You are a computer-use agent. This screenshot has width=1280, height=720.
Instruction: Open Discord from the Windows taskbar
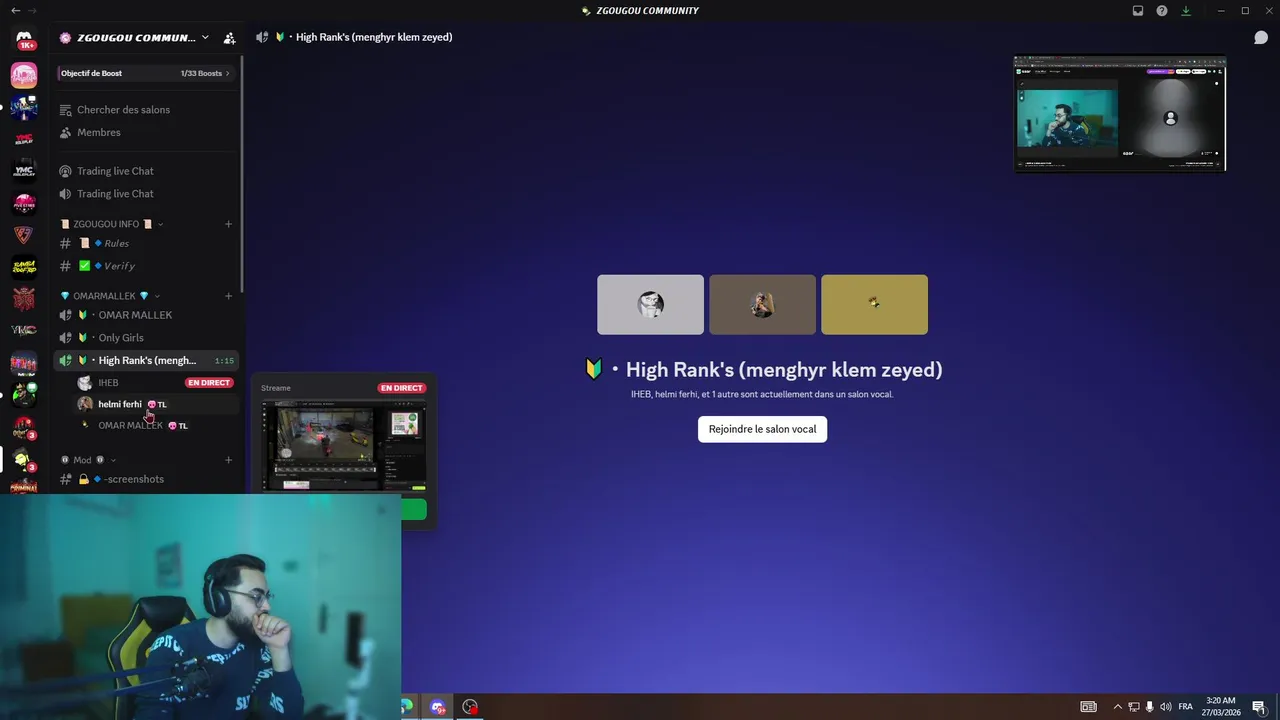(x=438, y=707)
